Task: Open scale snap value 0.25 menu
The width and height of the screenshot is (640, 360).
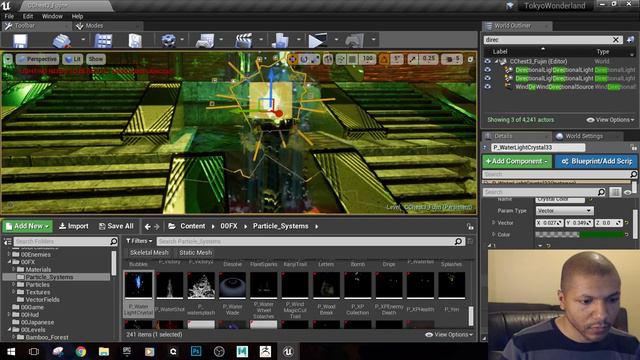Action: click(429, 60)
